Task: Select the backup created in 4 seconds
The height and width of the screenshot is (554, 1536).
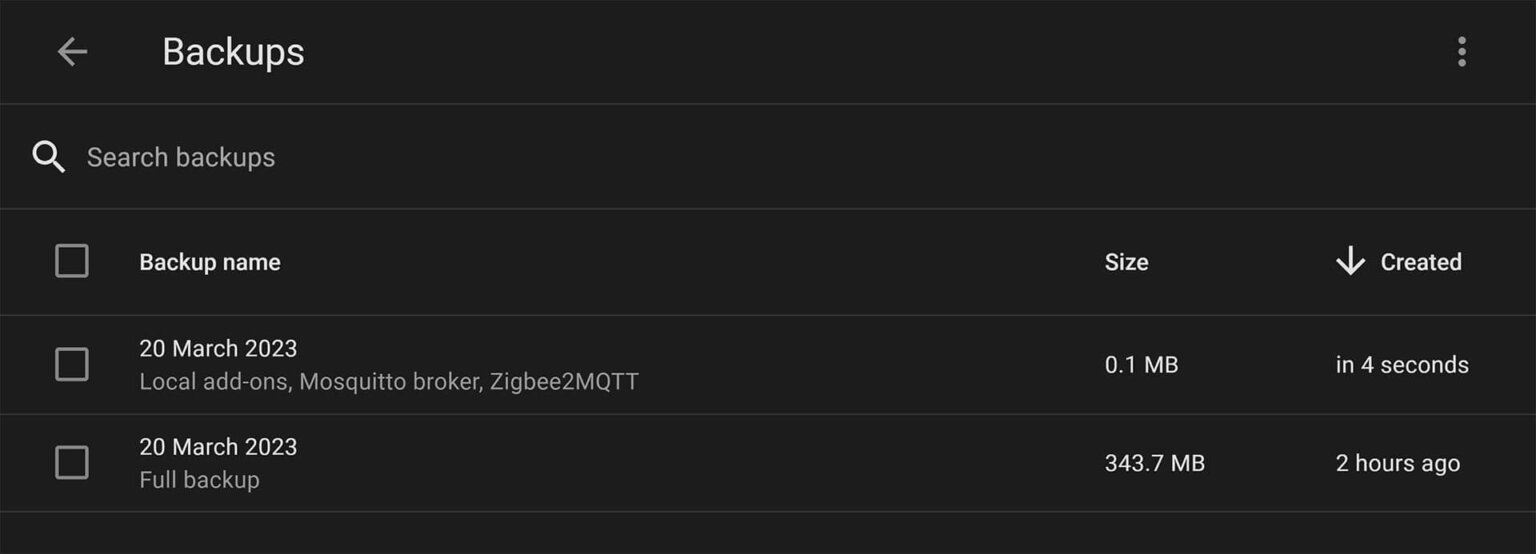Action: (1401, 365)
